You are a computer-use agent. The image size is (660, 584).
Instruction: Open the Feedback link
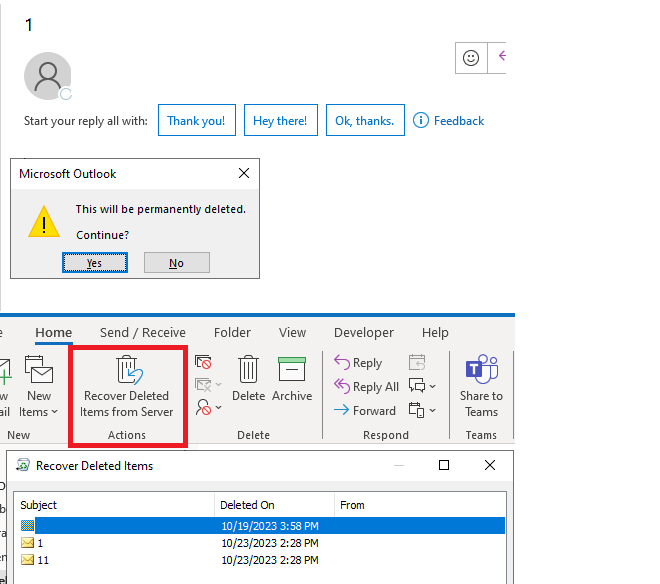[459, 121]
